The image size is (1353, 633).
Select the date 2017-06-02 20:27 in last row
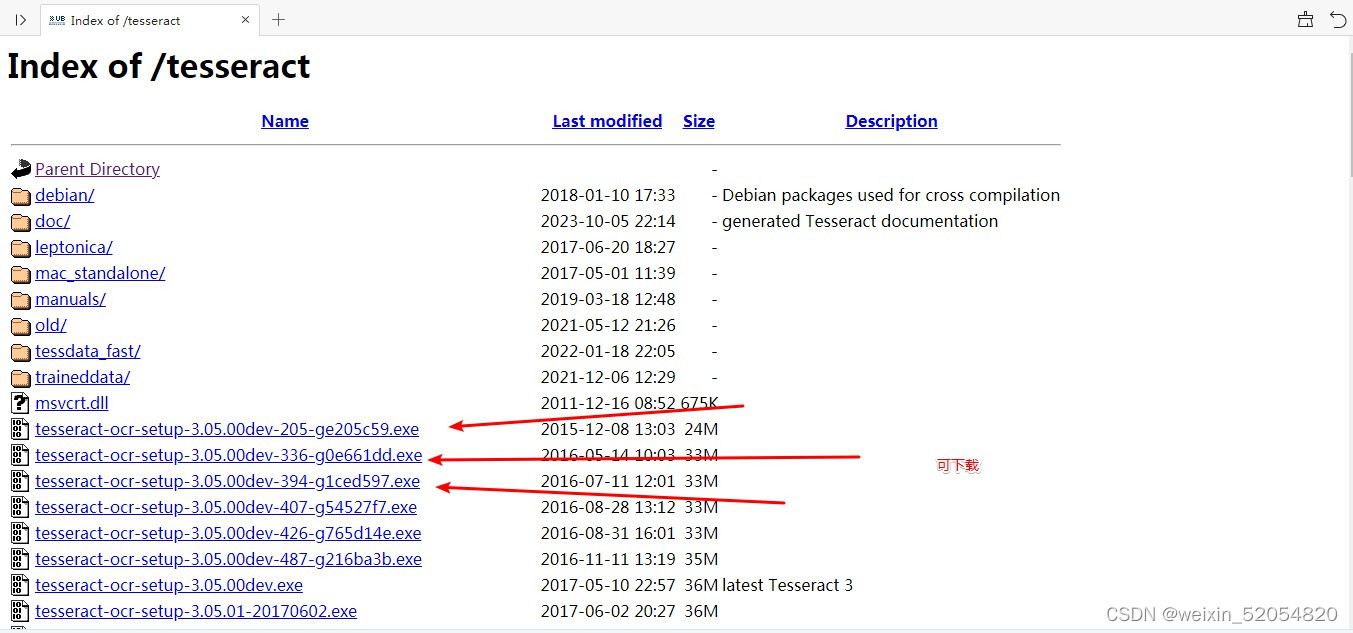click(x=608, y=611)
